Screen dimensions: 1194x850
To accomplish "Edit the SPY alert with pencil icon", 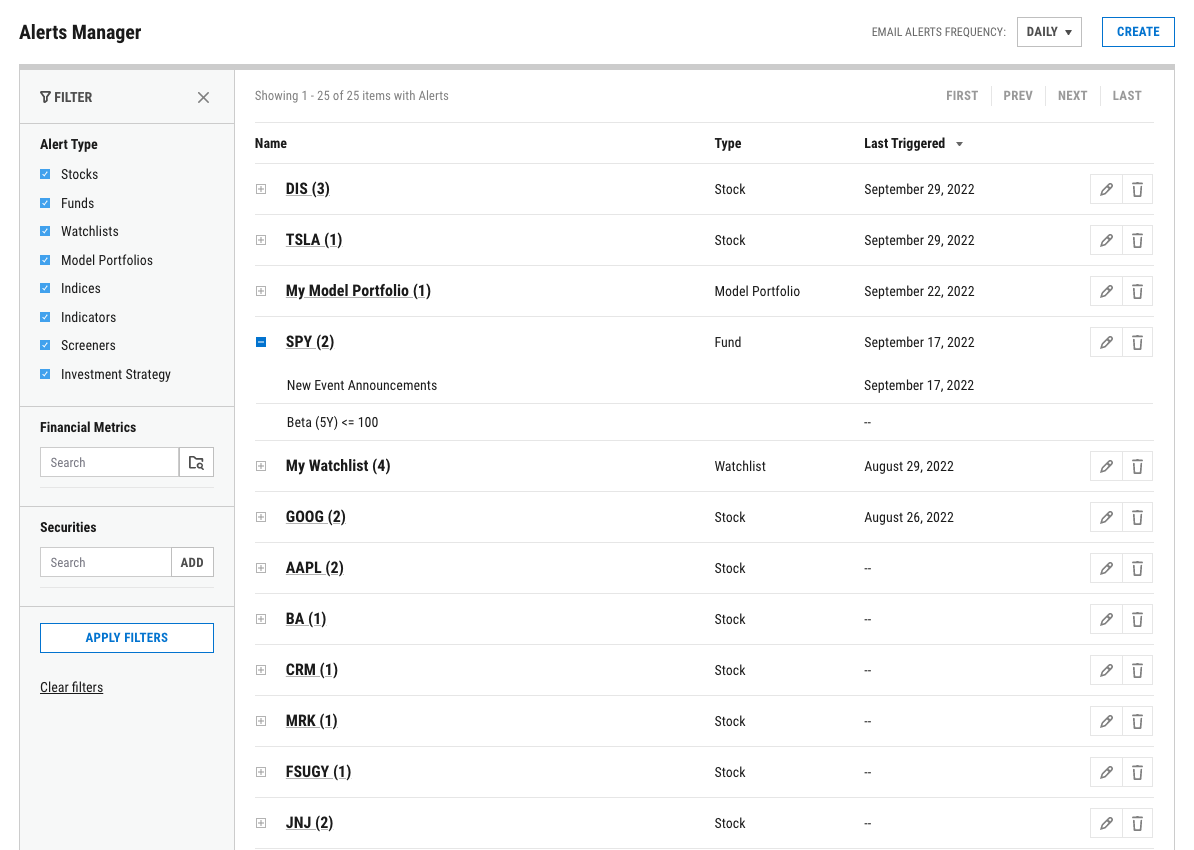I will click(x=1106, y=343).
